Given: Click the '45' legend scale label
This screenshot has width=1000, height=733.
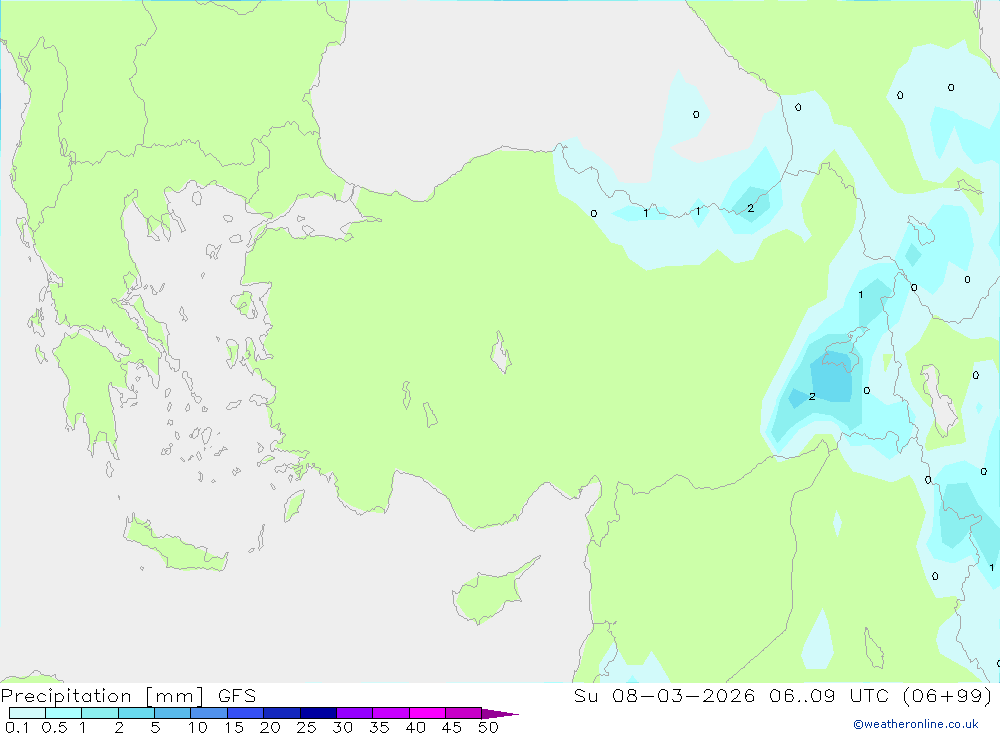Looking at the screenshot, I should (452, 727).
